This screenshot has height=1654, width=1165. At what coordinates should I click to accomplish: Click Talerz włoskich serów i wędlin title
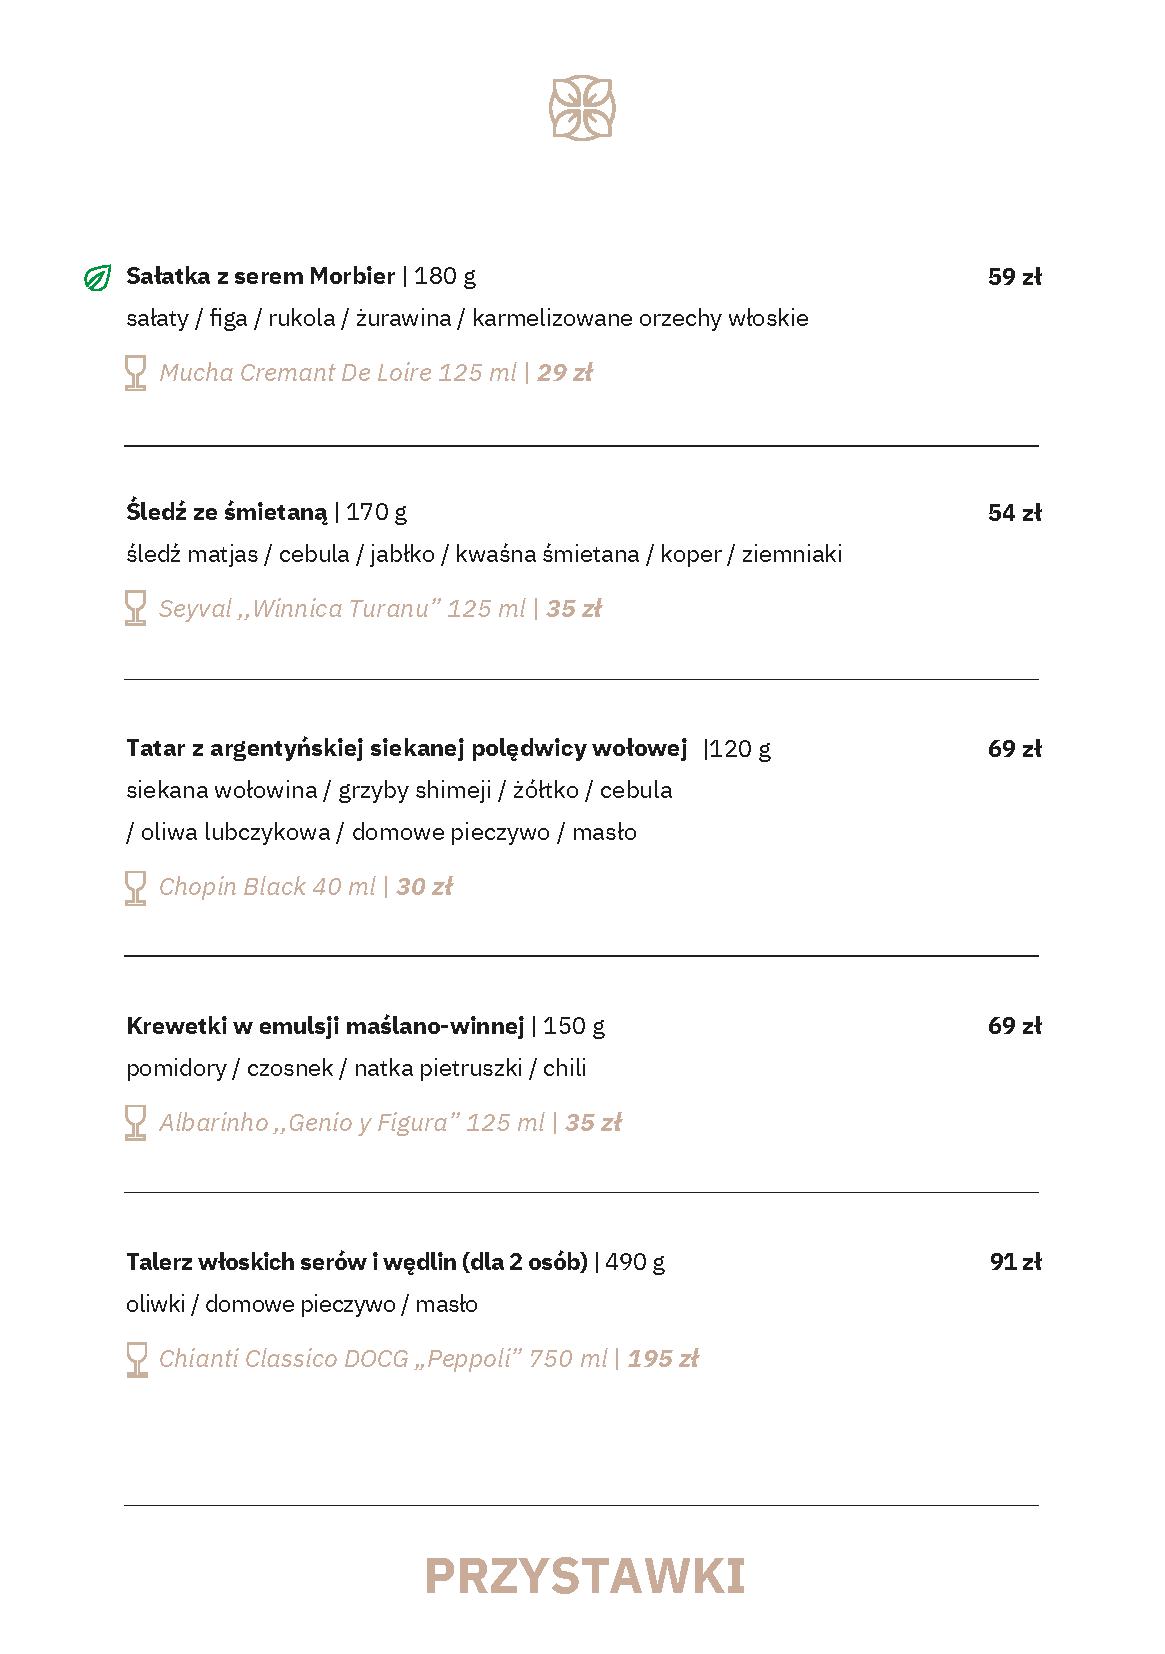356,1261
